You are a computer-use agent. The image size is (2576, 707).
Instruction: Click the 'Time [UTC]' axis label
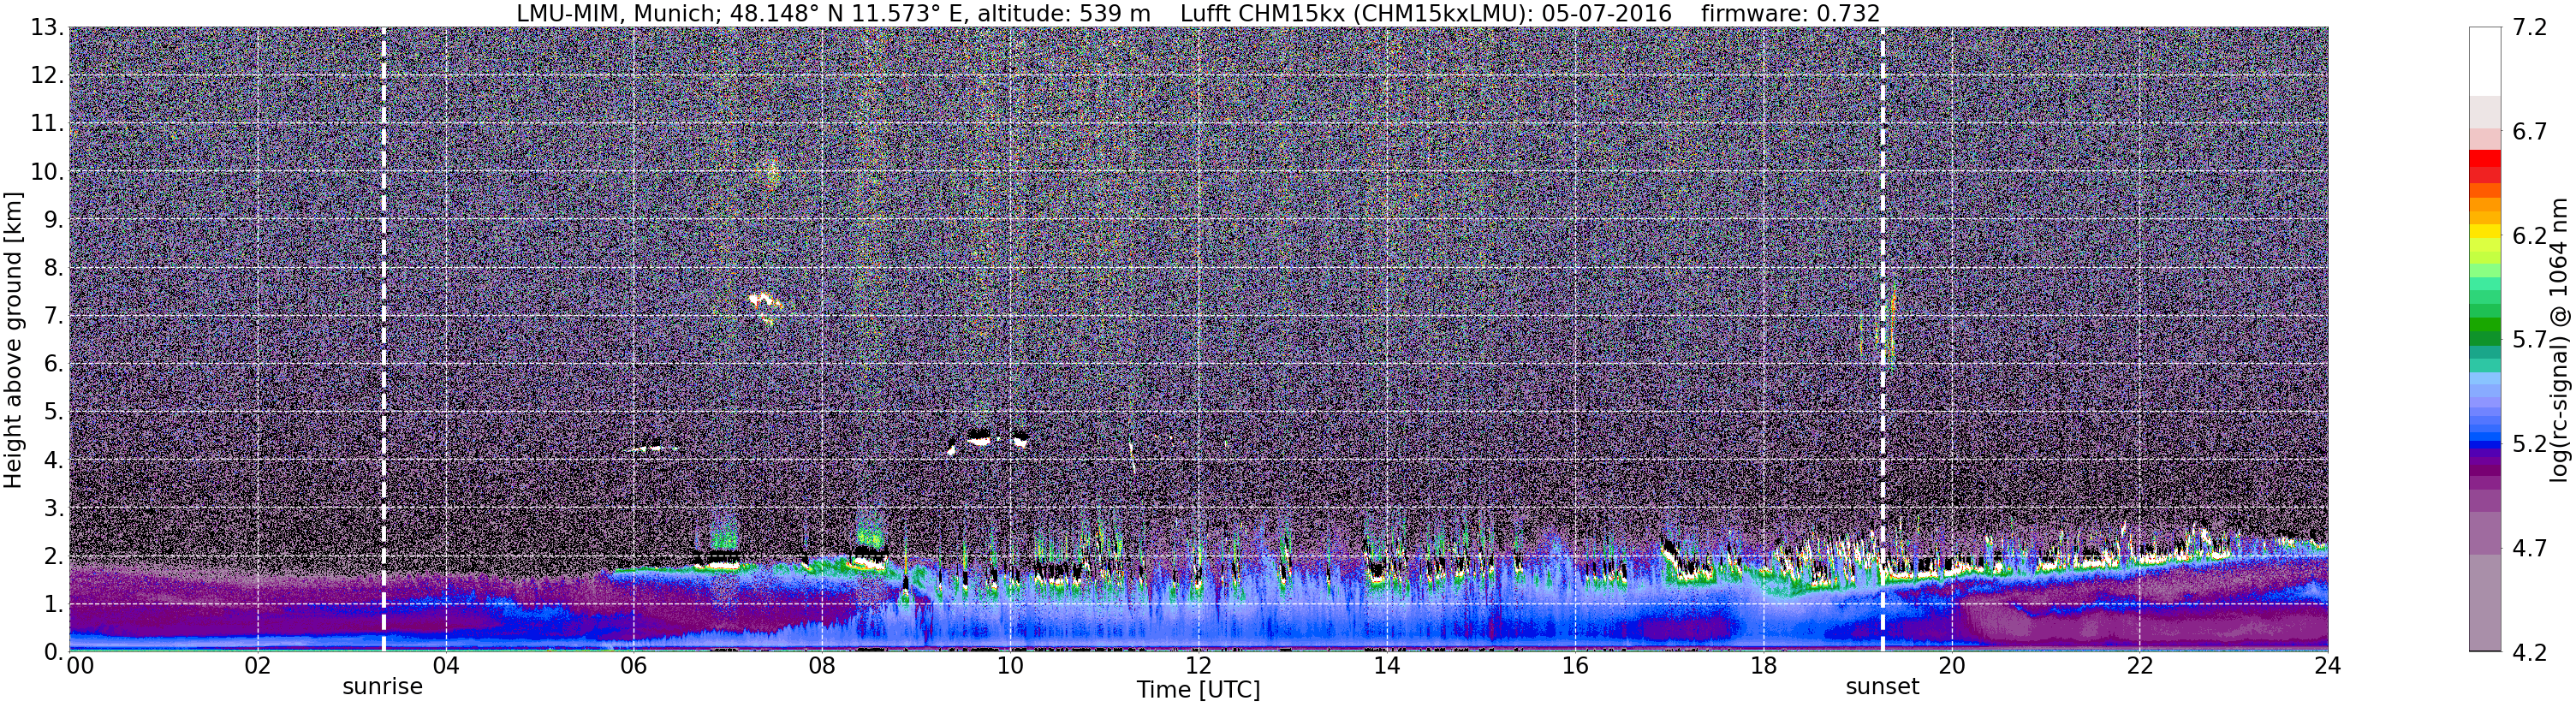pos(1198,690)
